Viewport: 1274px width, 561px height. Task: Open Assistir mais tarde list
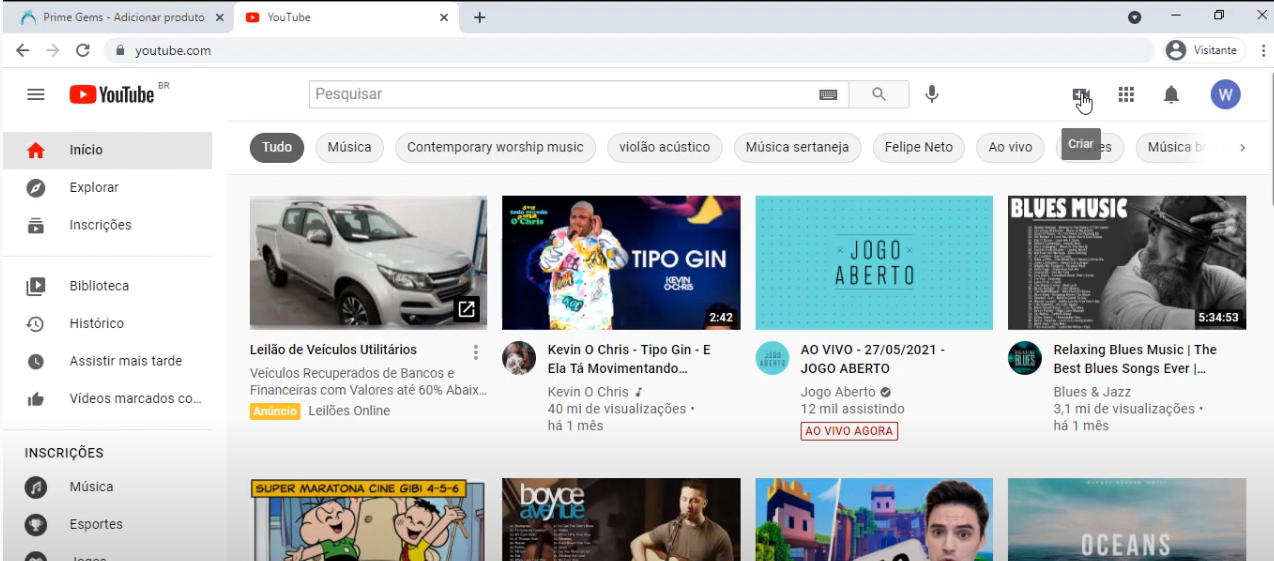pyautogui.click(x=107, y=361)
